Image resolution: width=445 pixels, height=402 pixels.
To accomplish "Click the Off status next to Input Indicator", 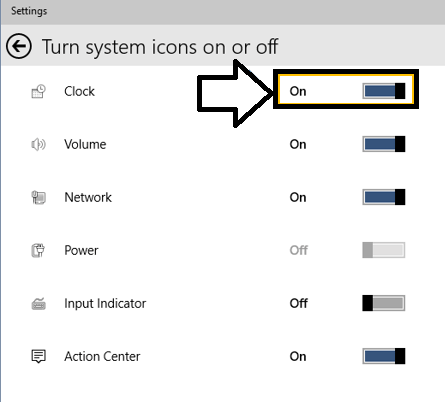I will pyautogui.click(x=298, y=303).
